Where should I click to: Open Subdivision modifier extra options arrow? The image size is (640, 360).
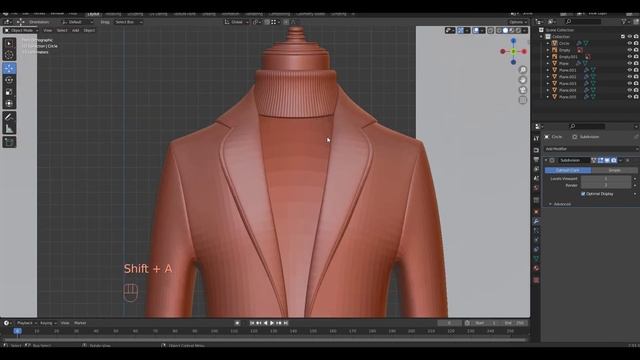pos(620,160)
